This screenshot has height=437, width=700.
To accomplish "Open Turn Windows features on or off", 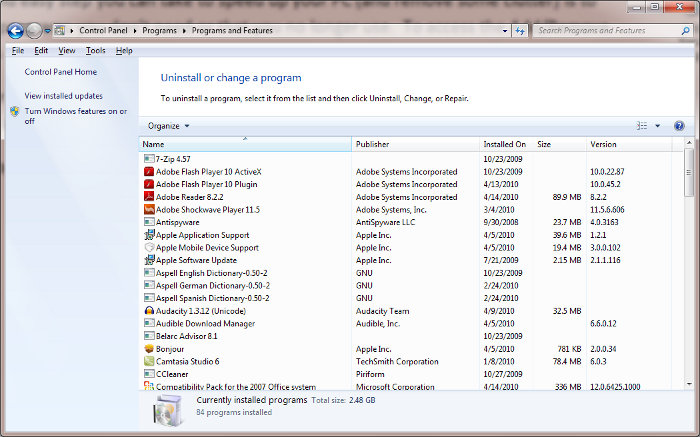I will 75,116.
